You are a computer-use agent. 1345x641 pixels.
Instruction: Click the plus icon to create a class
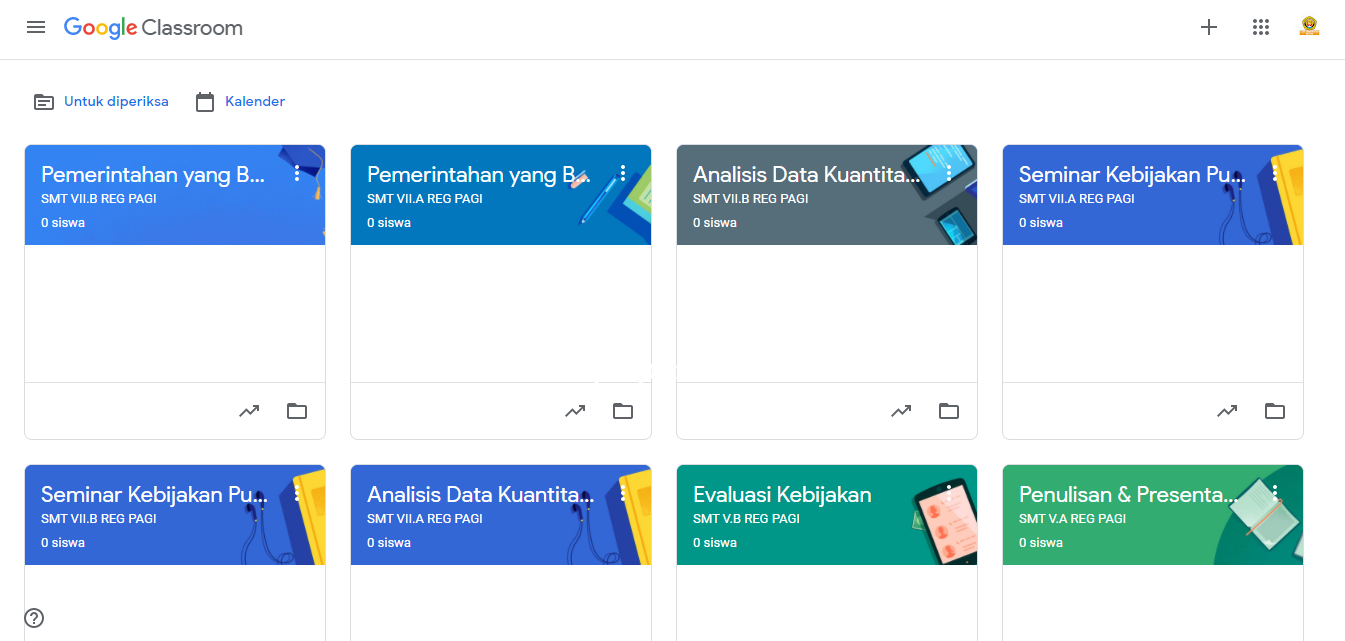(x=1209, y=27)
